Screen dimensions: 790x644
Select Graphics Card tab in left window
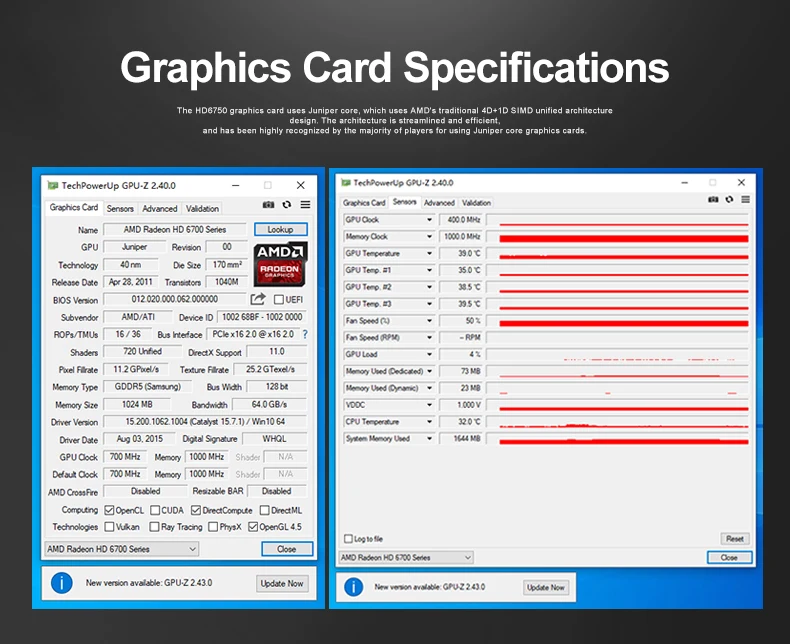(74, 208)
